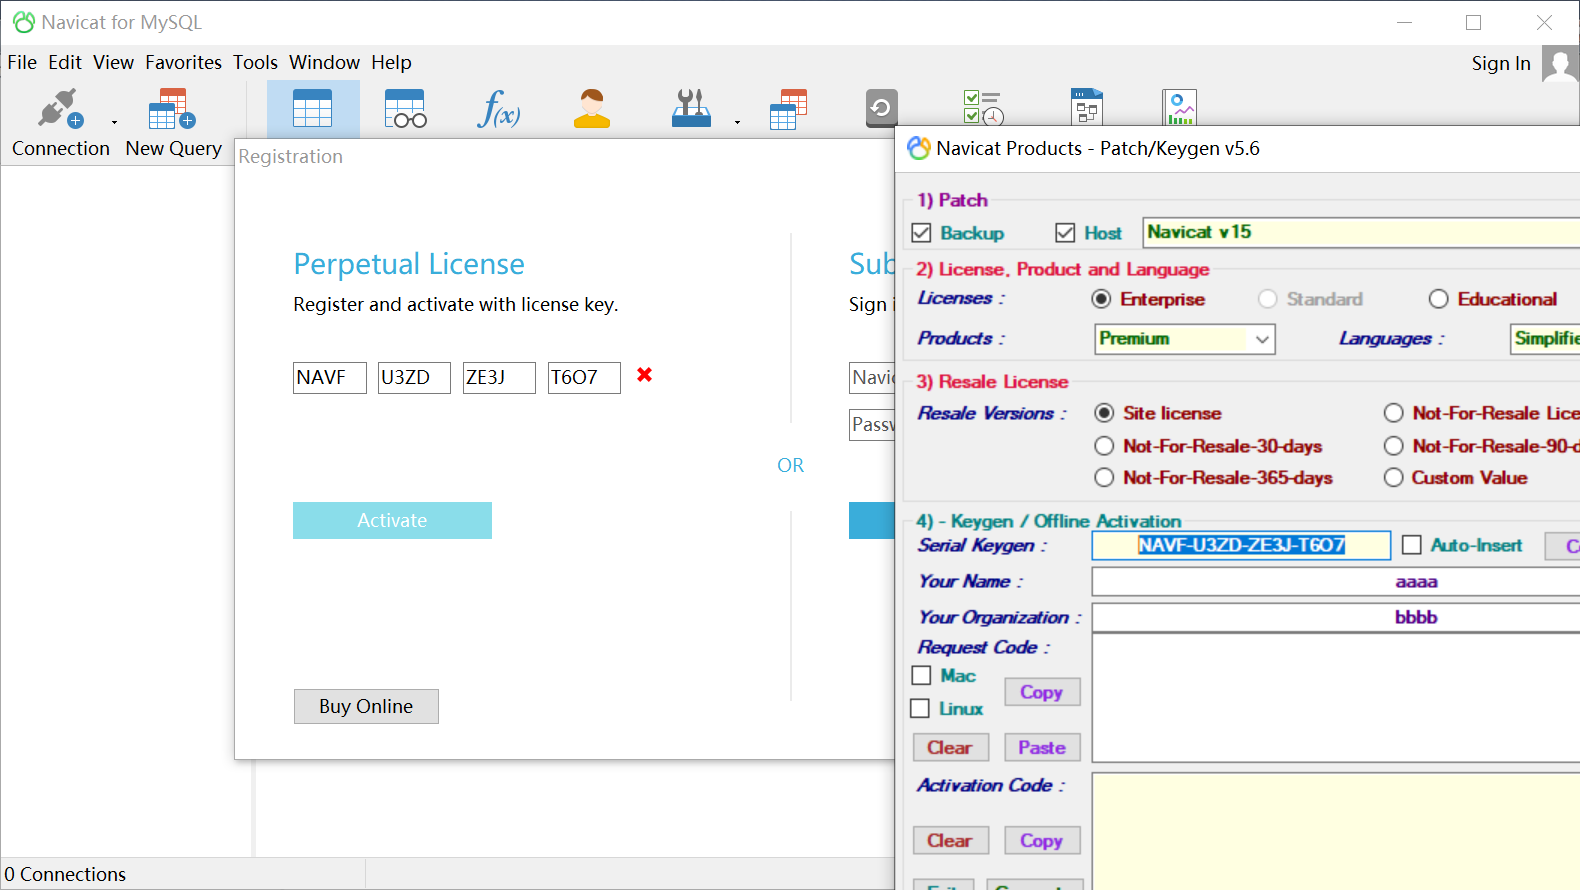This screenshot has height=890, width=1580.
Task: Click the subscription Password field in Registration
Action: click(x=872, y=425)
